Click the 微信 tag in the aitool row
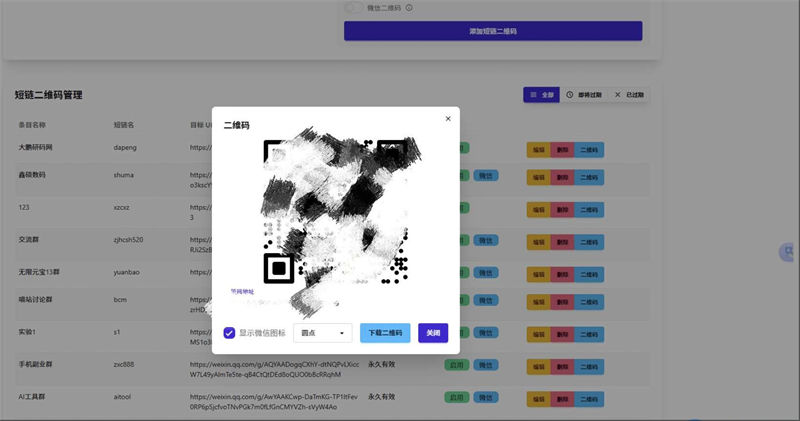Image resolution: width=800 pixels, height=421 pixels. (x=486, y=397)
